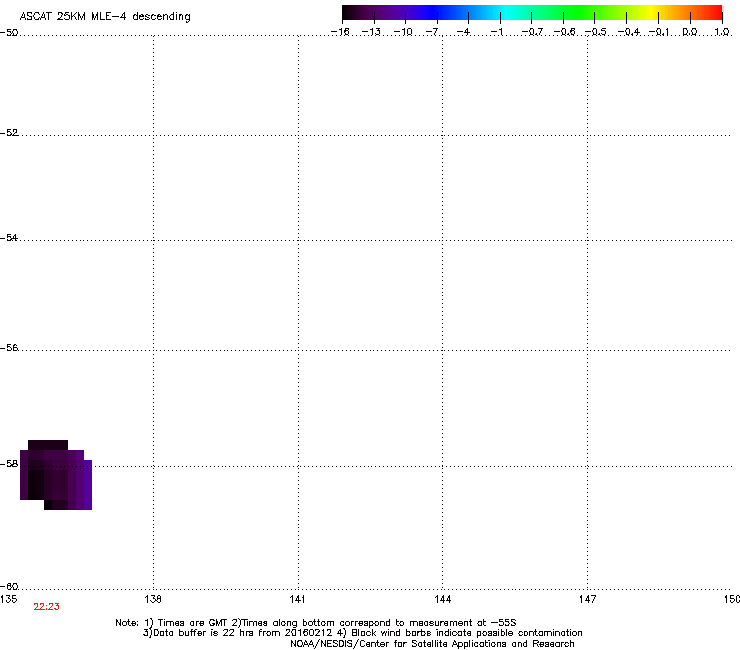Click the -58 latitude axis label
Image resolution: width=740 pixels, height=650 pixels.
tap(9, 464)
